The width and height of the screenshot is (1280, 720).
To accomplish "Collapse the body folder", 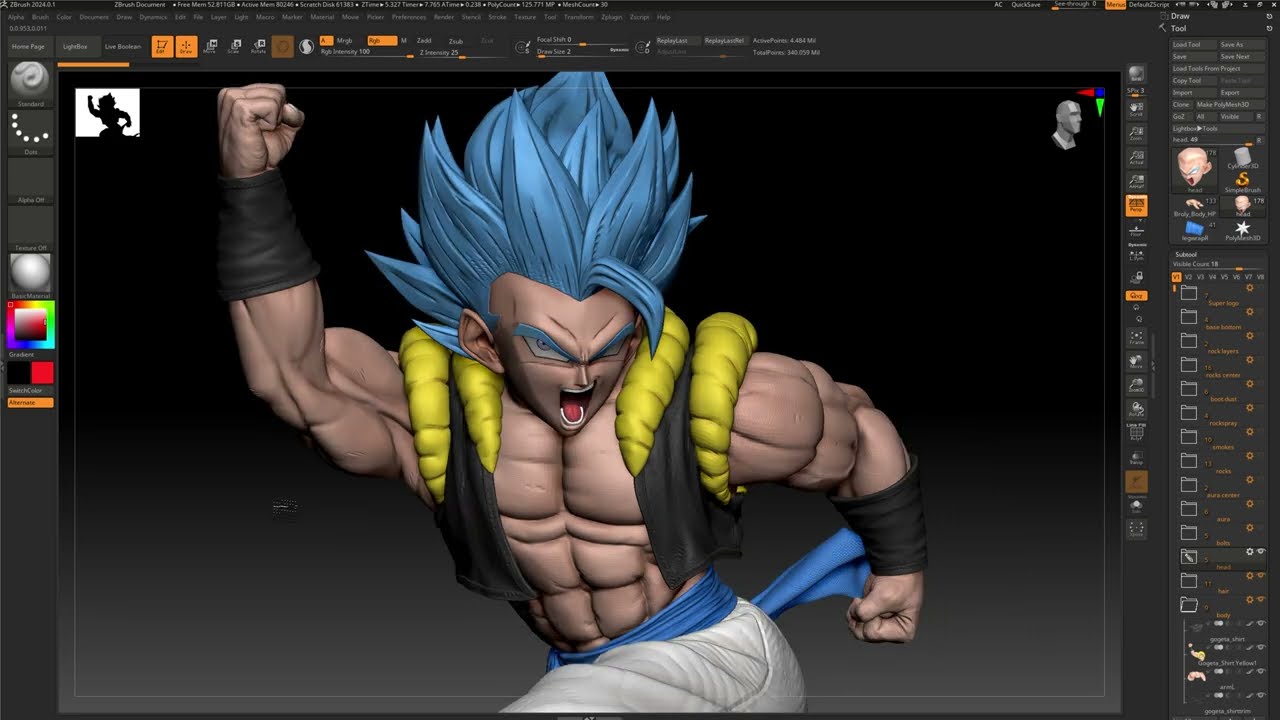I will (1189, 605).
